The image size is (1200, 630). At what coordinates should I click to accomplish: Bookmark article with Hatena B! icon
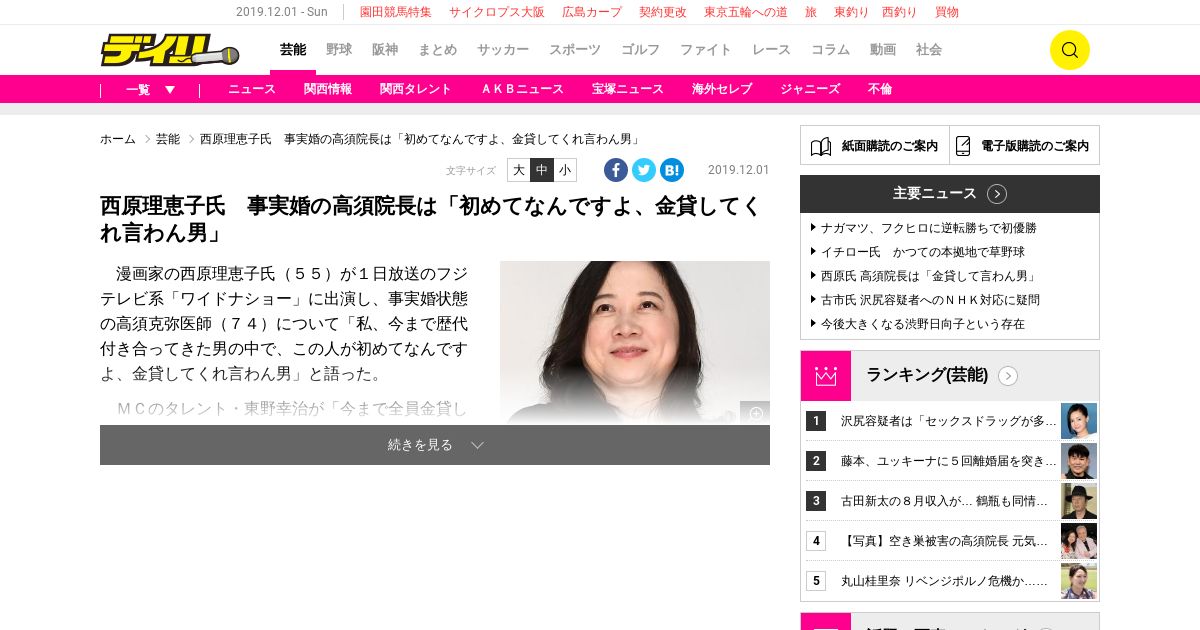(x=672, y=170)
